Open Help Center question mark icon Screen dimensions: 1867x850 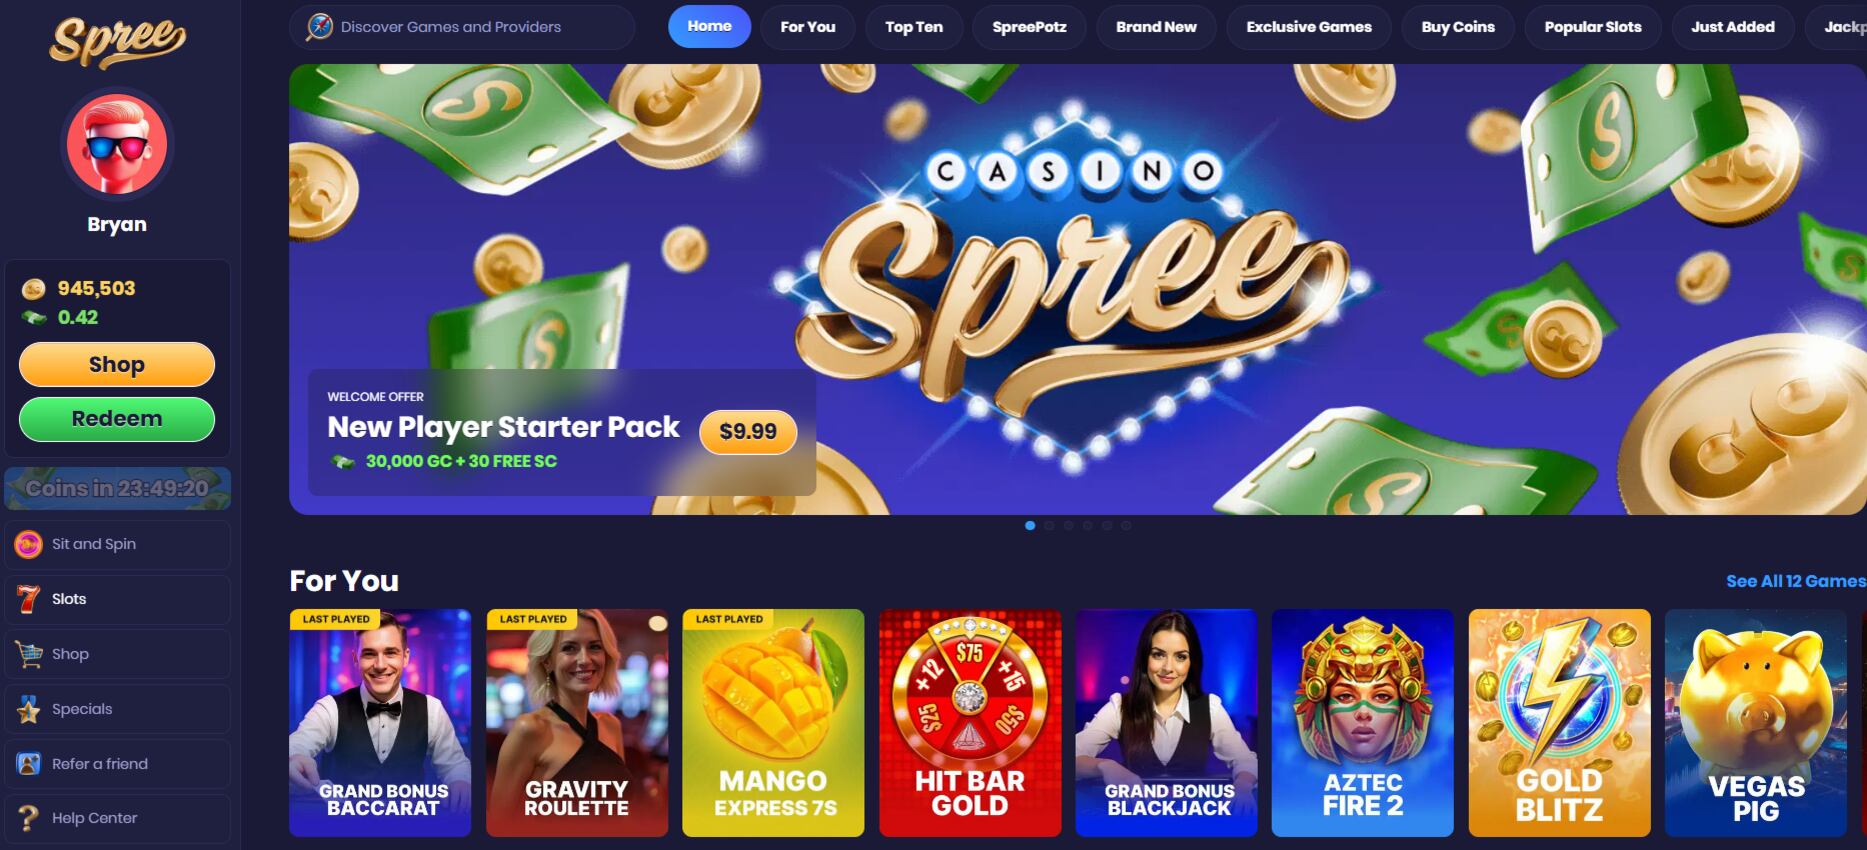click(28, 818)
